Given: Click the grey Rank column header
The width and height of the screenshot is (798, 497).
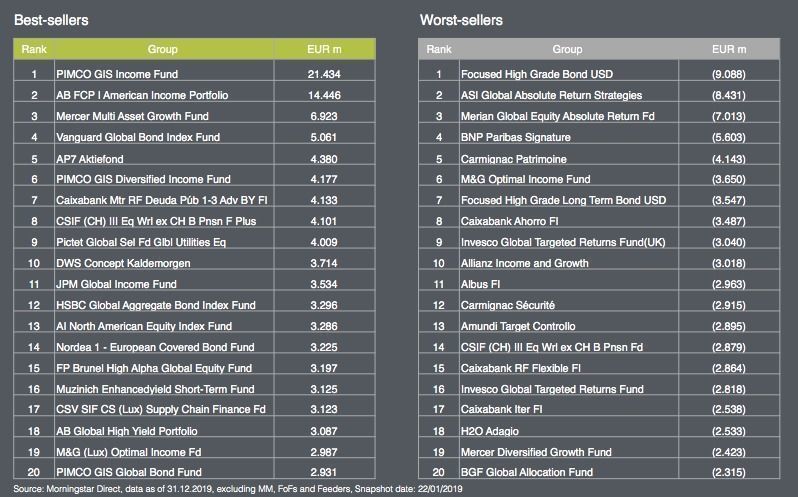Looking at the screenshot, I should tap(439, 49).
